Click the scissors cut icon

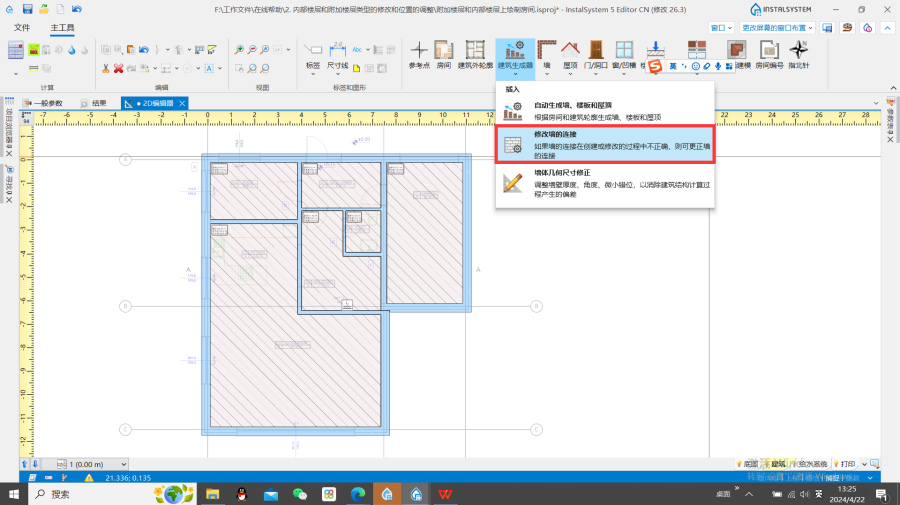(x=104, y=68)
